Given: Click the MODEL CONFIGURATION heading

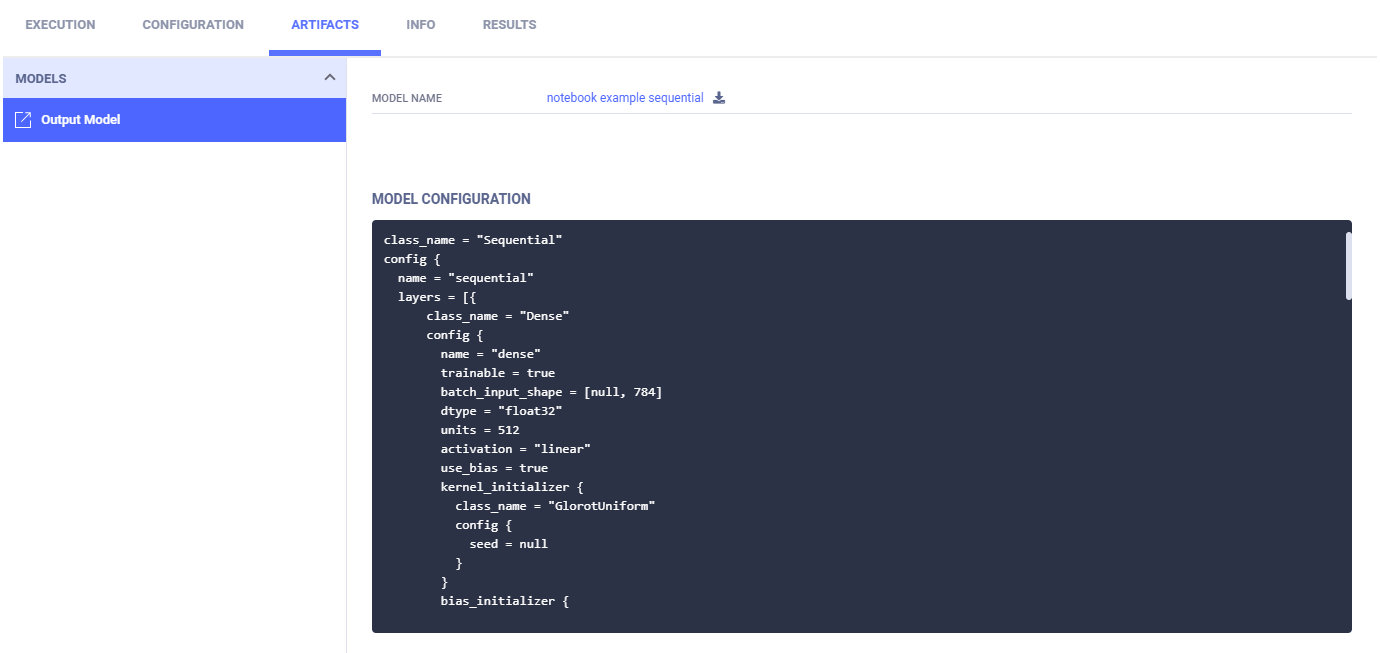Looking at the screenshot, I should (451, 199).
